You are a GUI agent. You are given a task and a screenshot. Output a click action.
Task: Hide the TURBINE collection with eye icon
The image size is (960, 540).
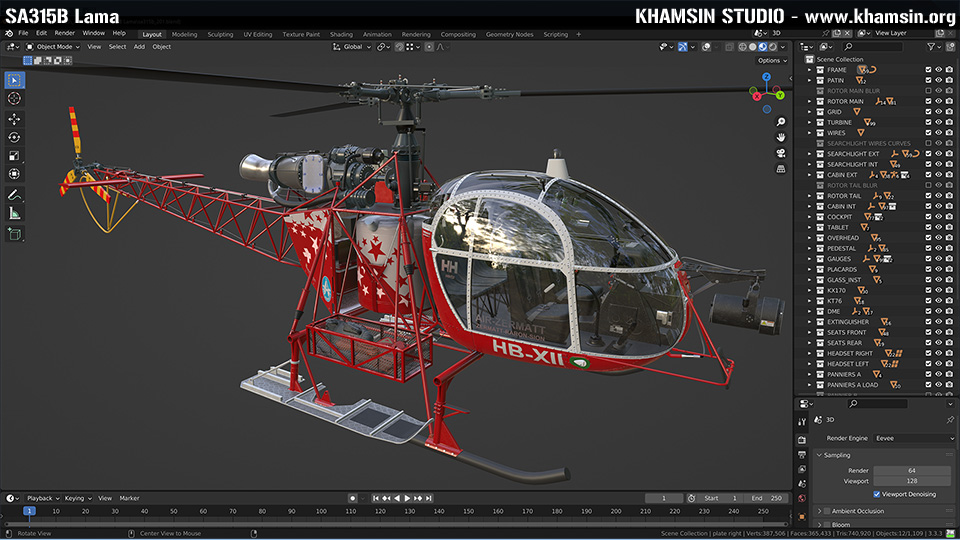tap(939, 122)
